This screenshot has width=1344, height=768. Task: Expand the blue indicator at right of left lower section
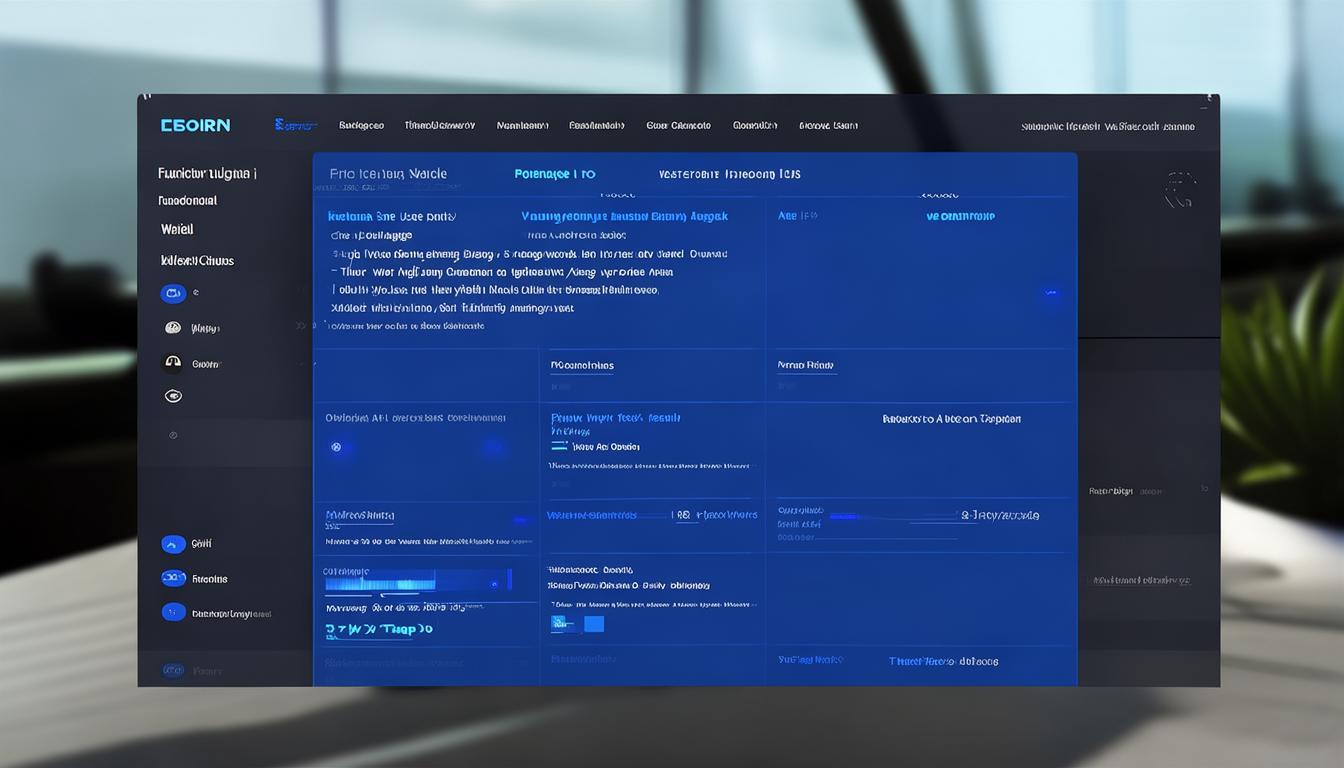(520, 520)
